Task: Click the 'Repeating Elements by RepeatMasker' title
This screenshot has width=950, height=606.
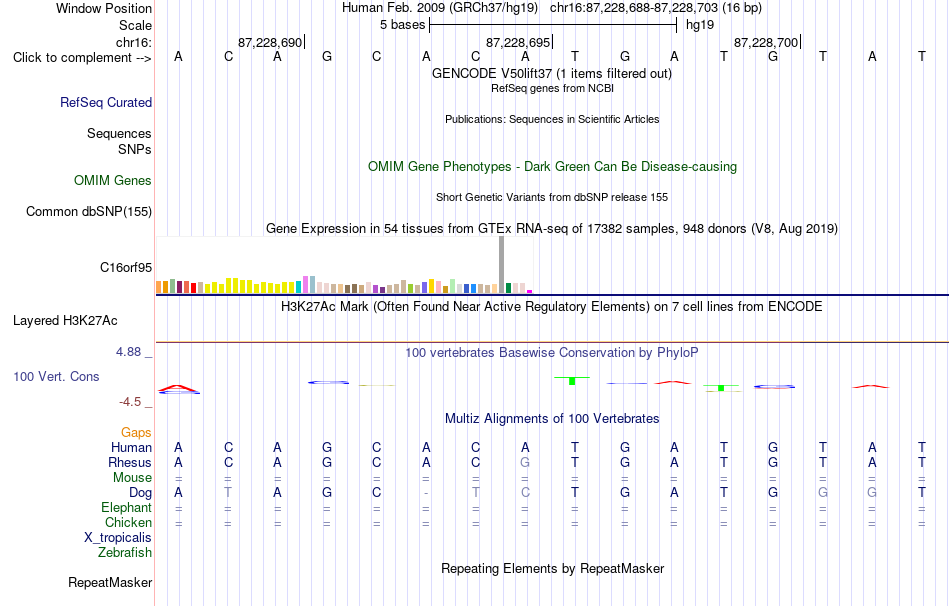Action: (553, 569)
